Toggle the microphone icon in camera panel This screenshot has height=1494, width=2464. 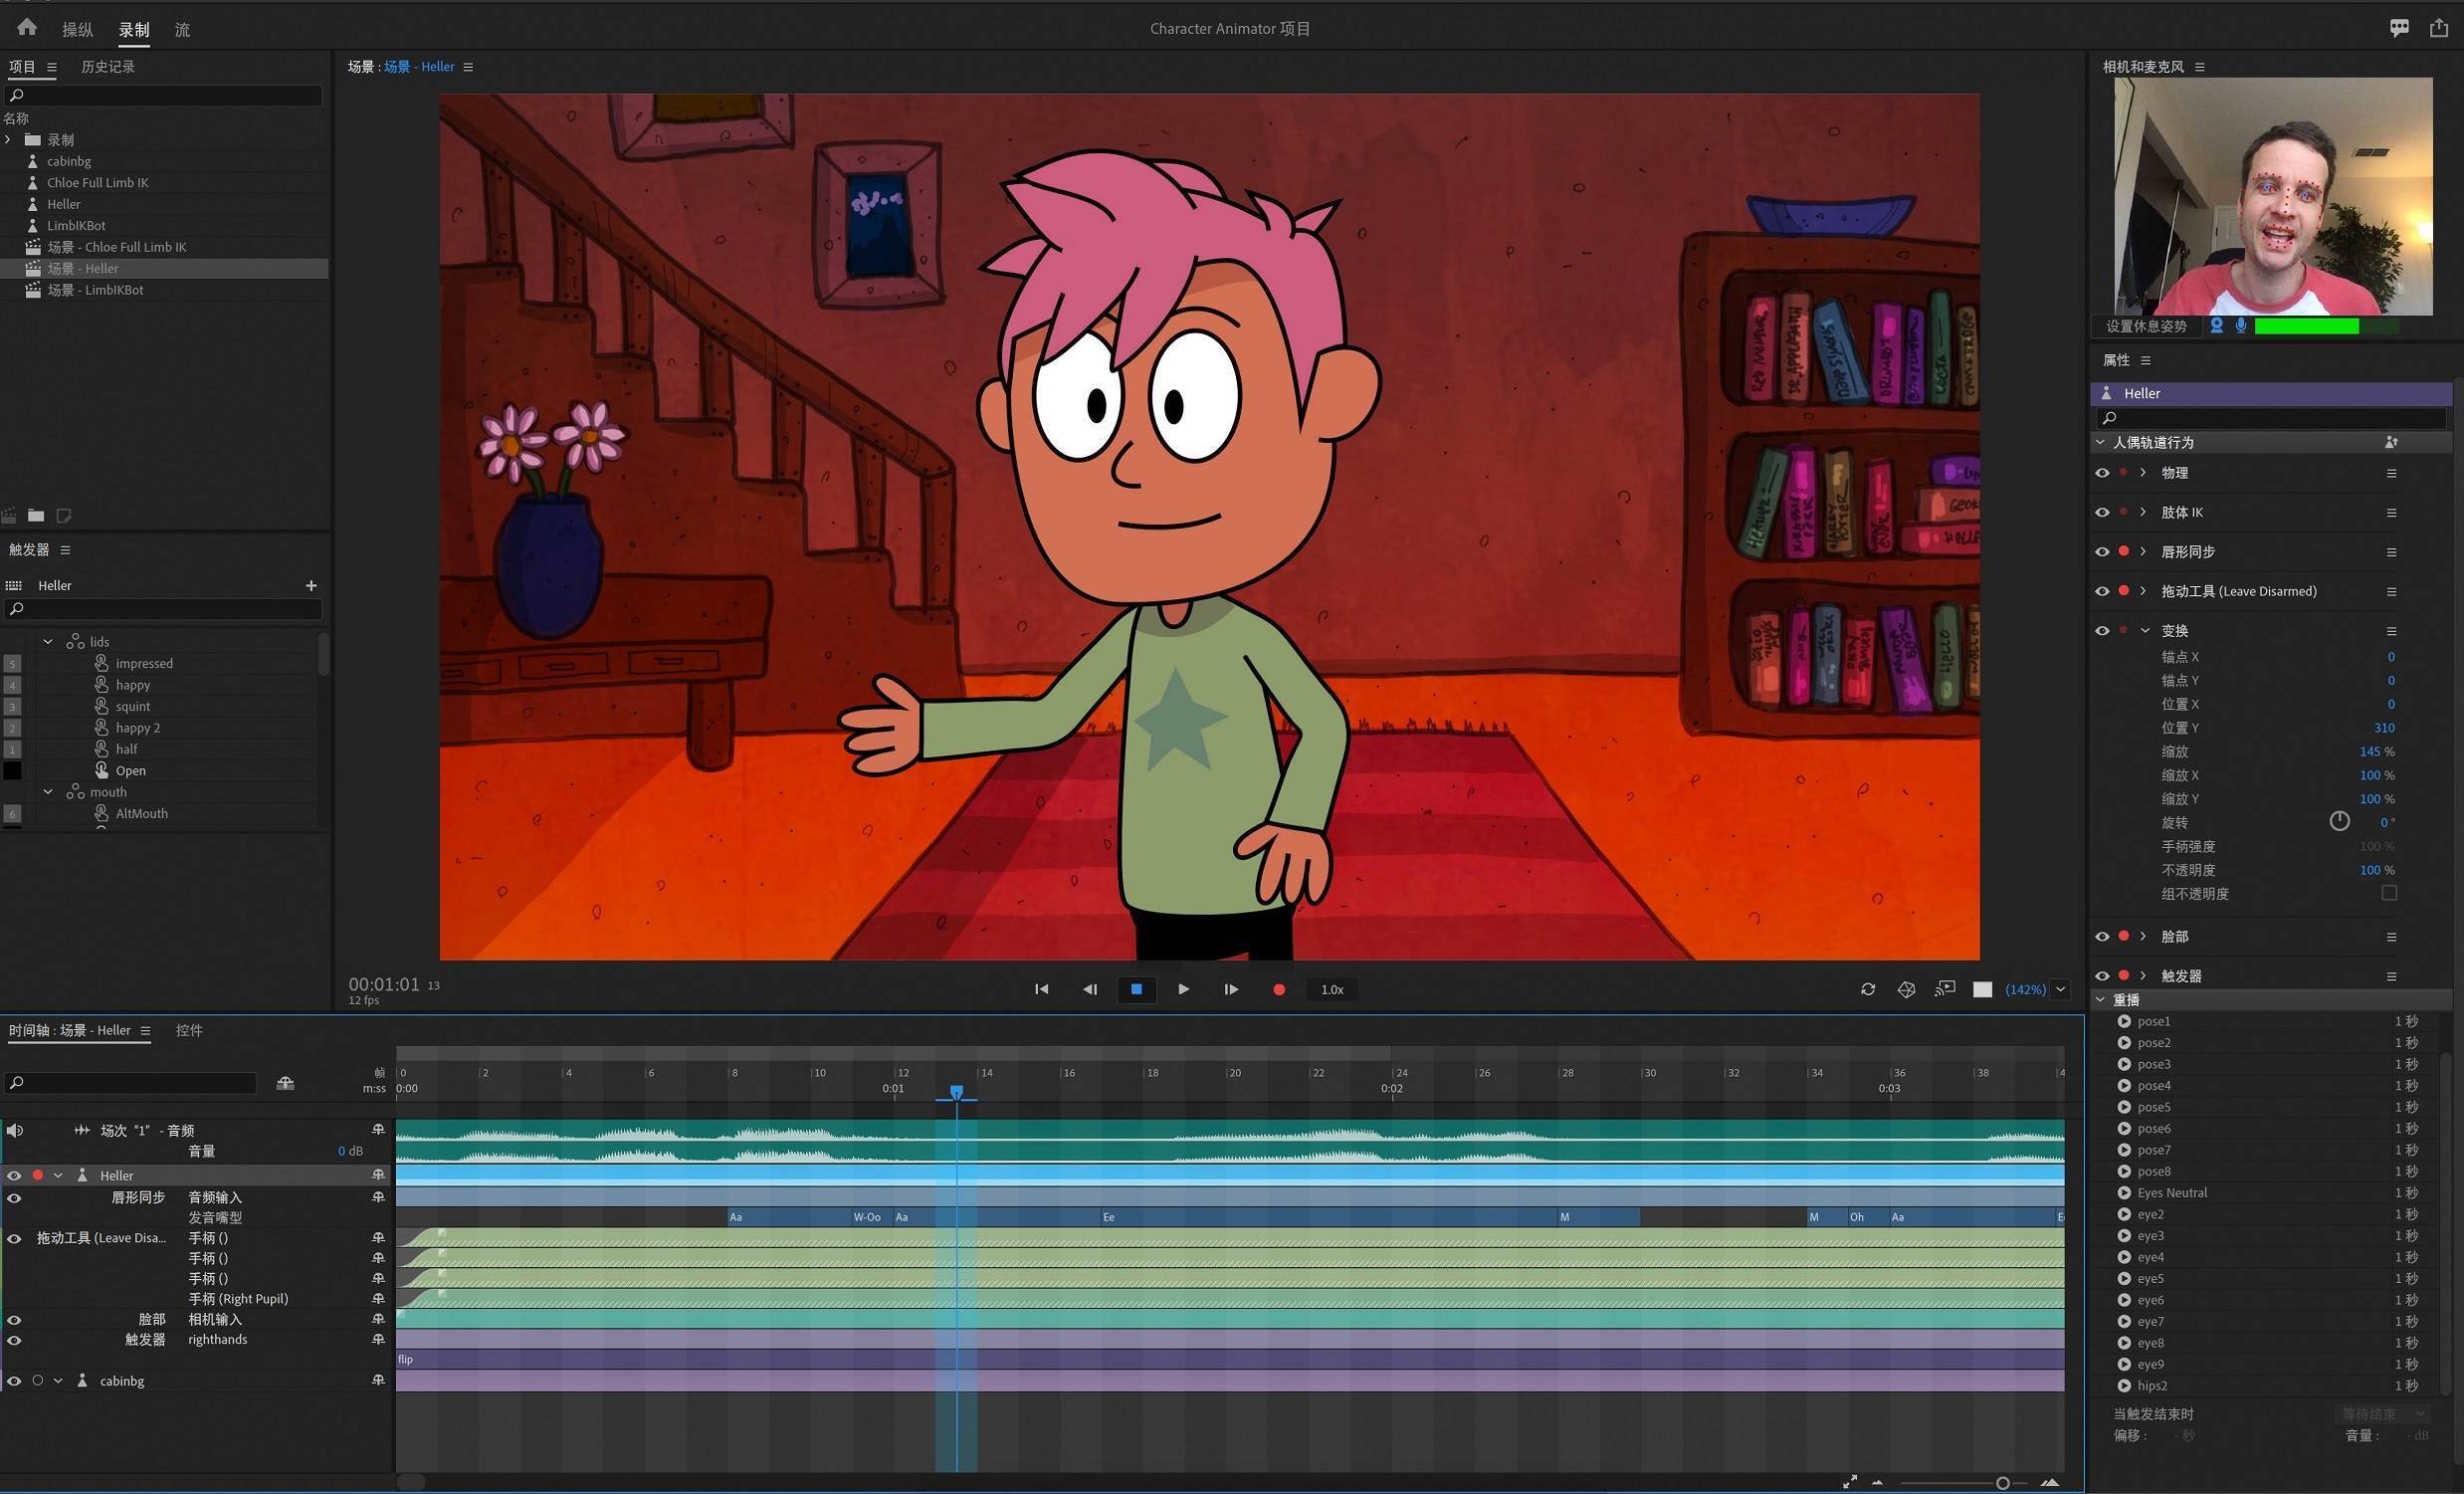(x=2242, y=326)
